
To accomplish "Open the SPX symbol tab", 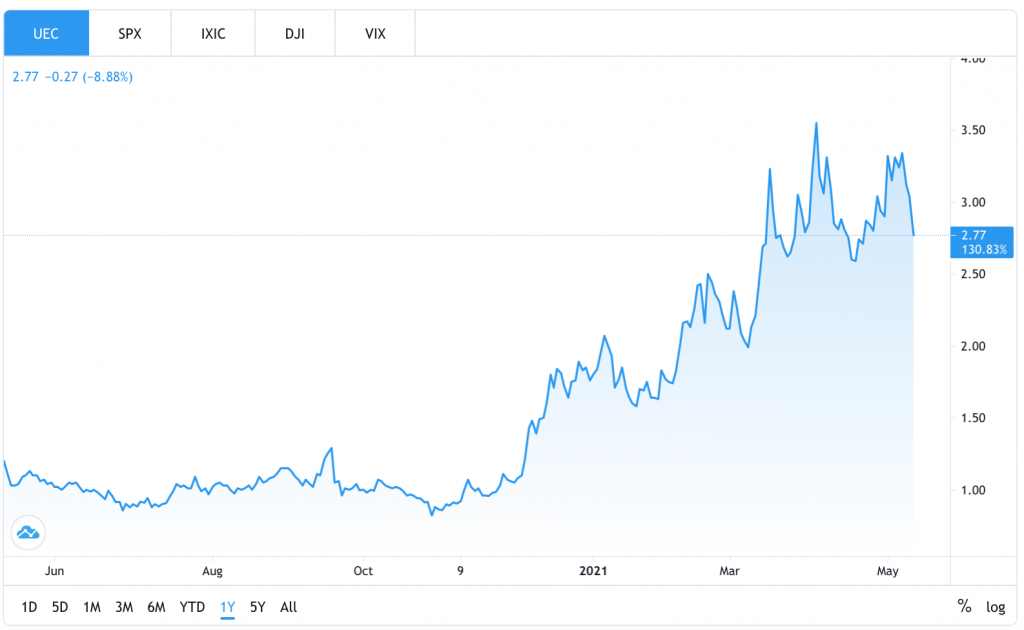I will coord(130,33).
